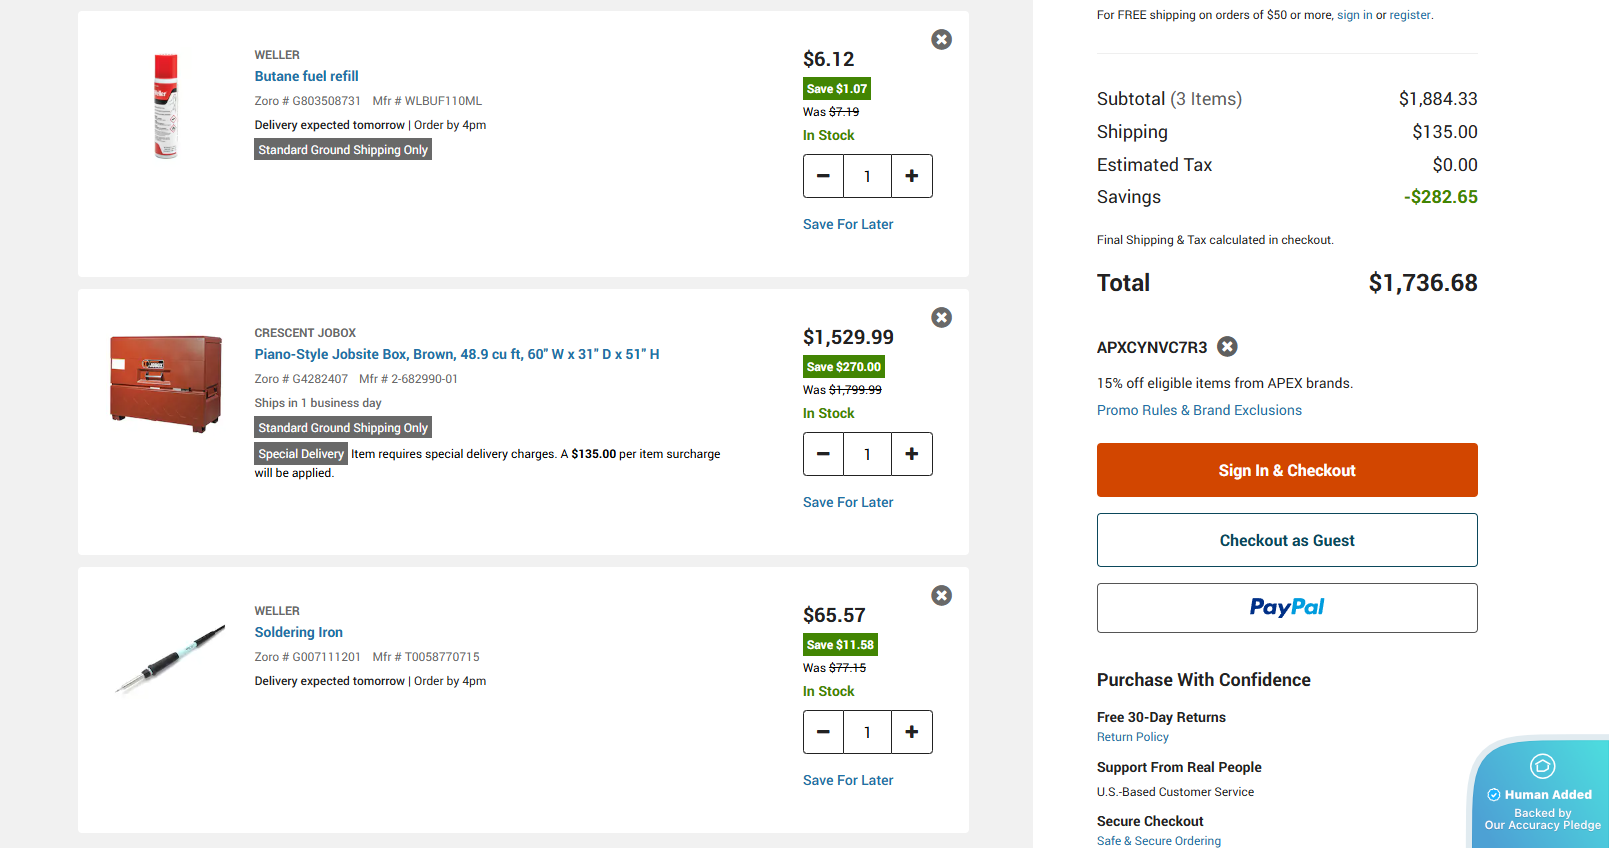Open Promo Rules & Brand Exclusions
The image size is (1609, 848).
(1199, 409)
